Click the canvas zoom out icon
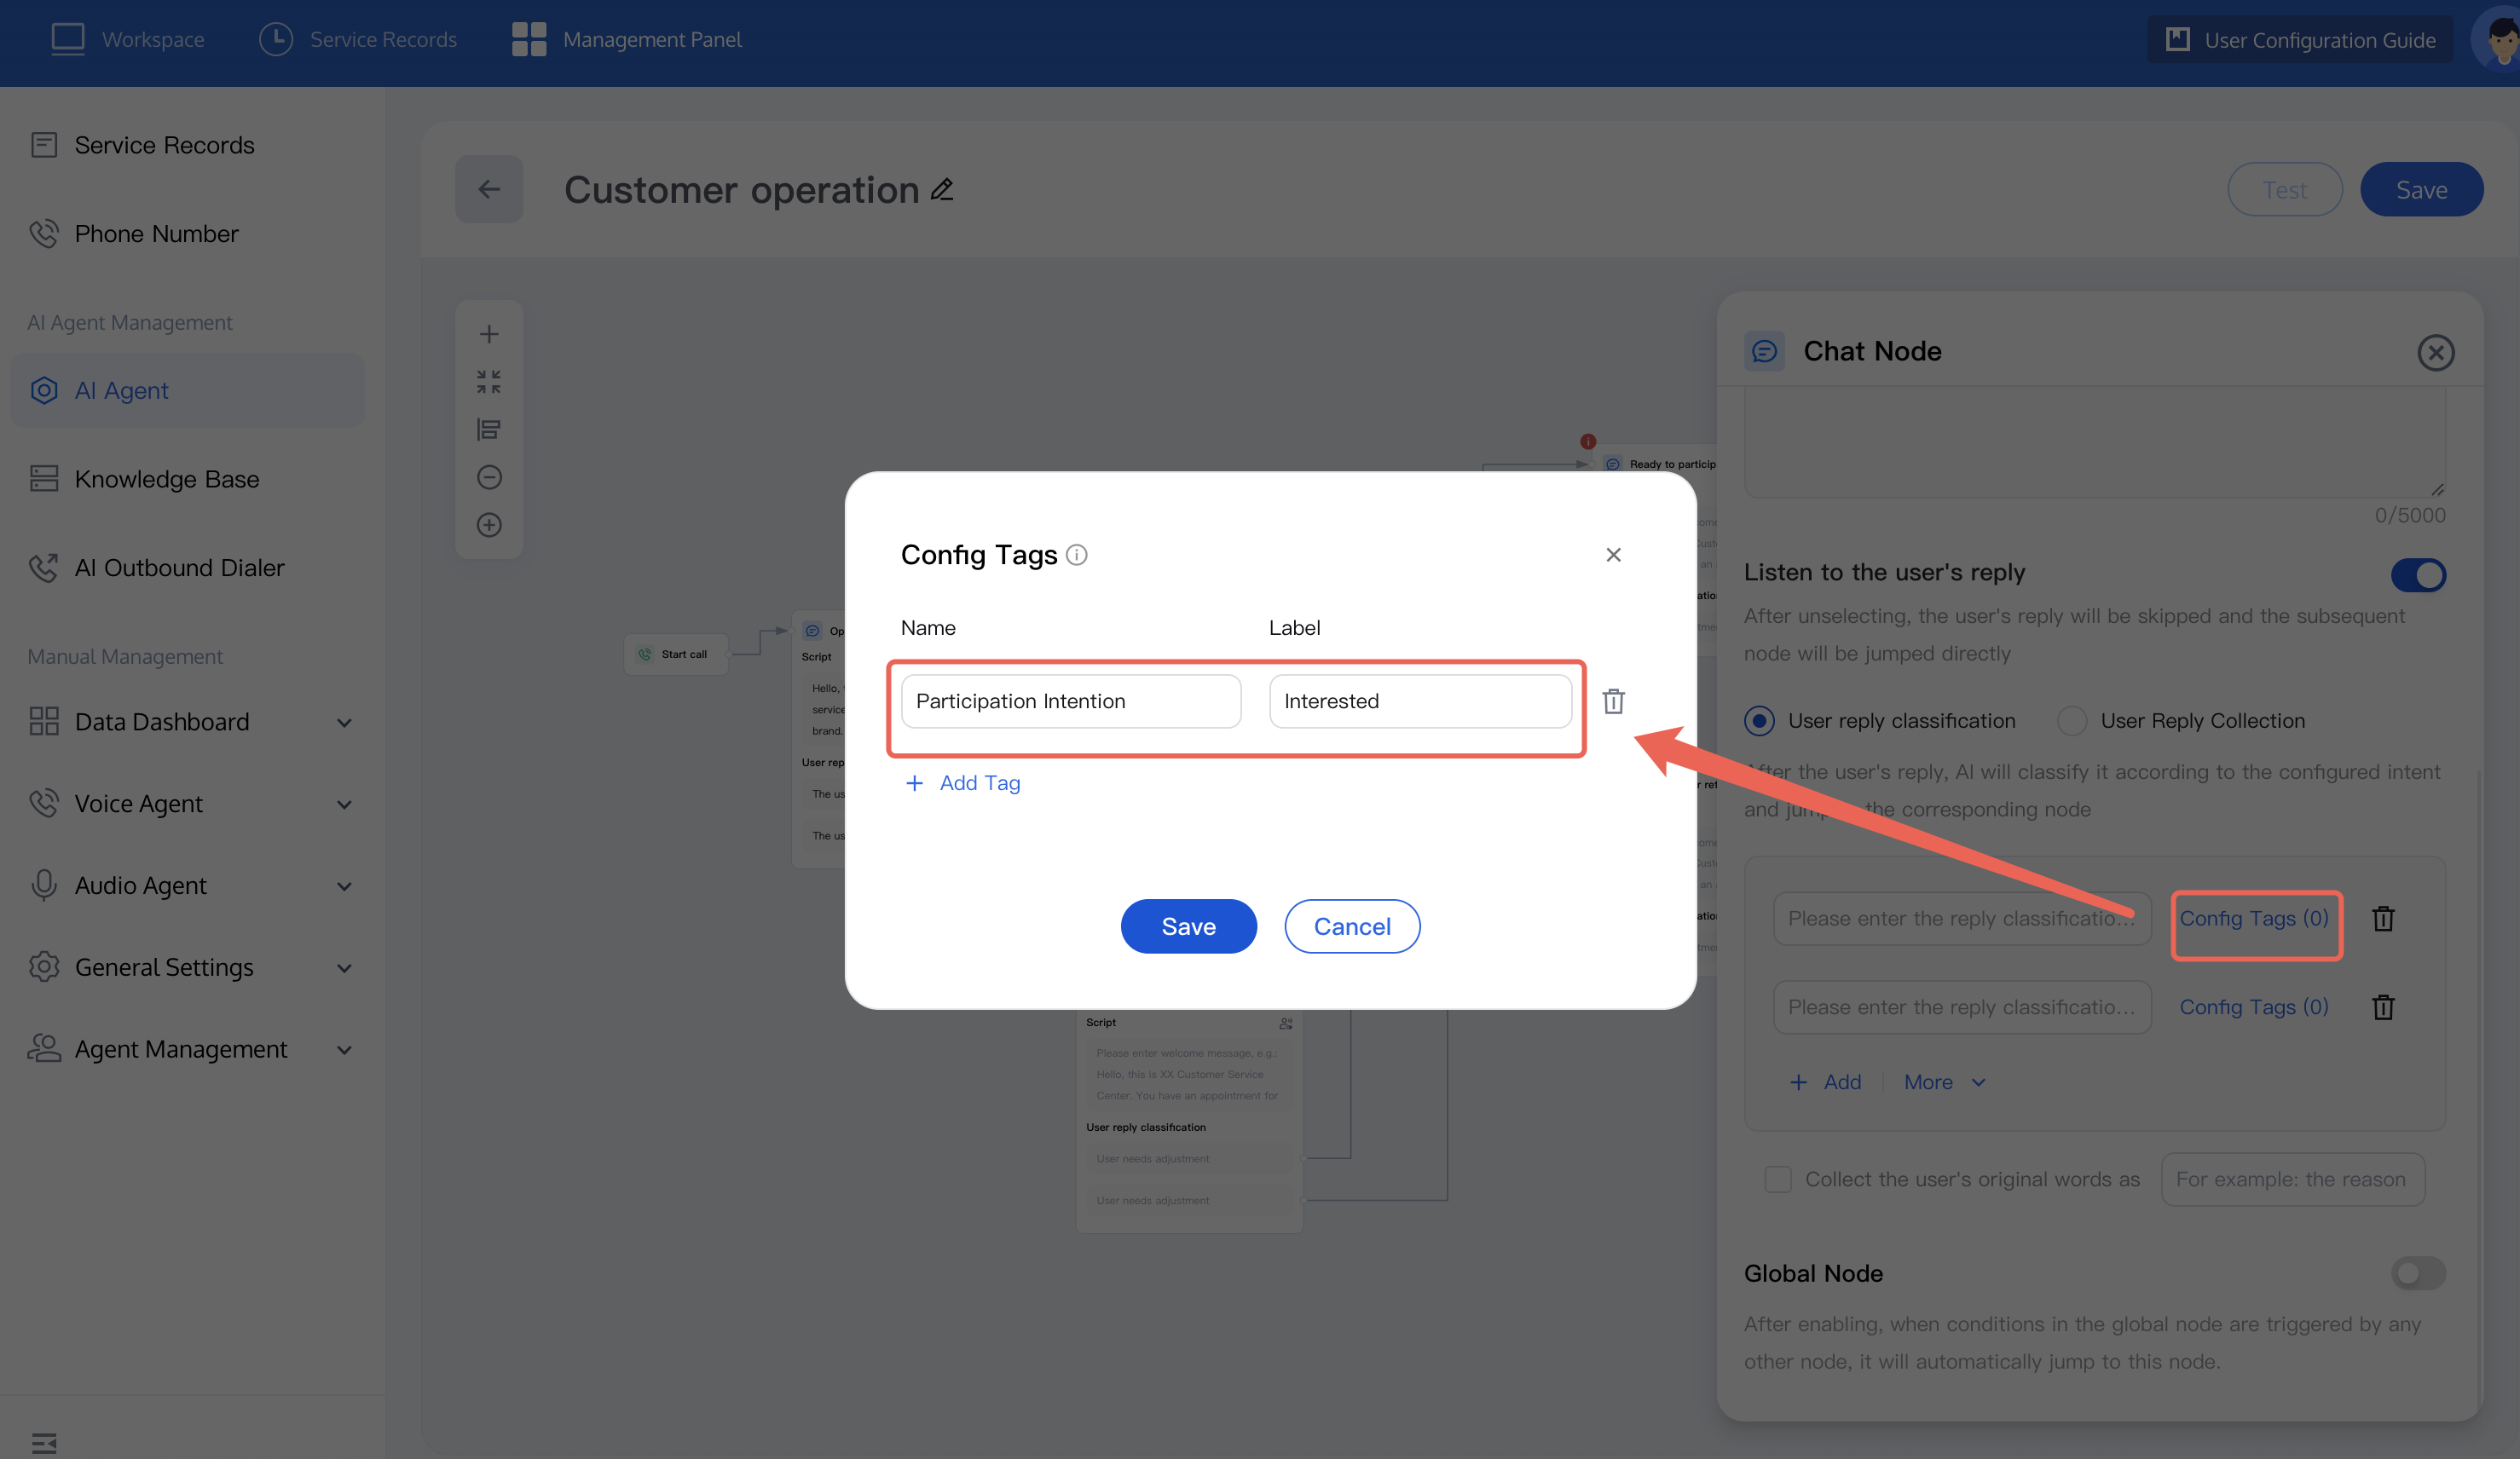The width and height of the screenshot is (2520, 1459). tap(489, 478)
